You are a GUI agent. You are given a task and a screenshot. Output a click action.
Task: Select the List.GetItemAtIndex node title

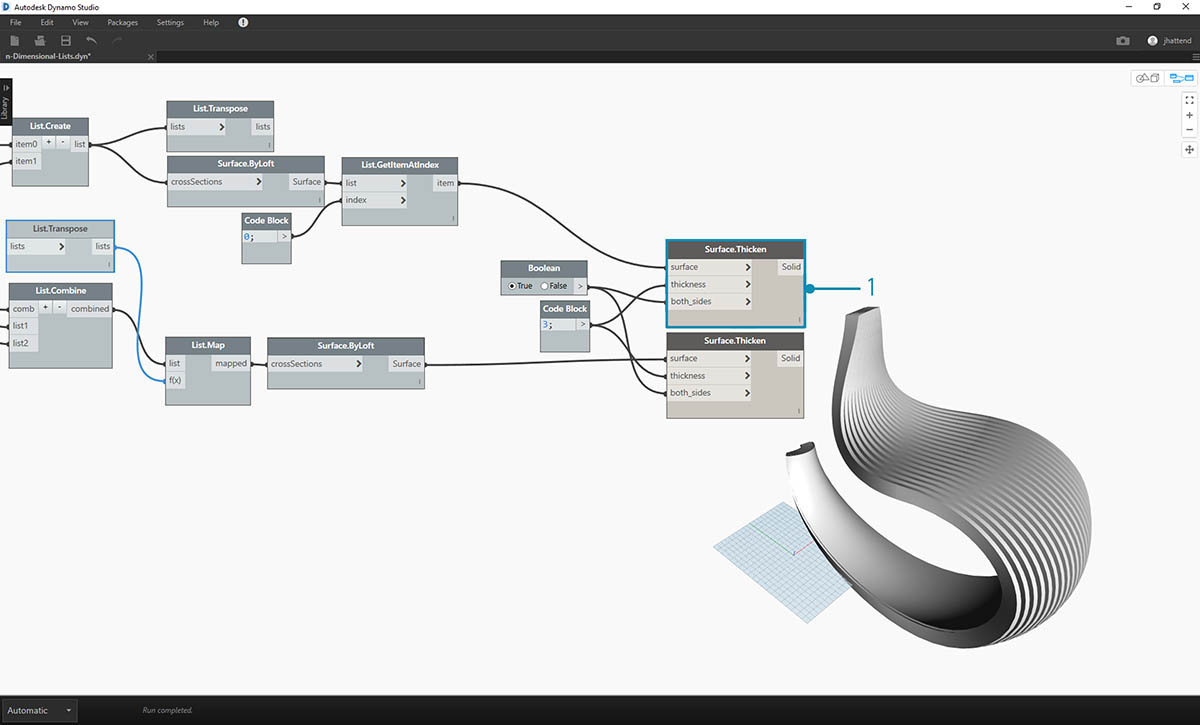click(x=400, y=164)
